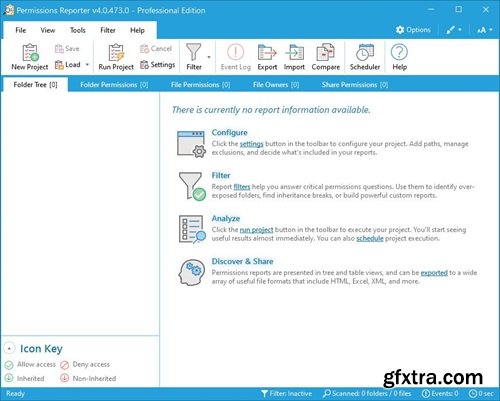Switch to the File Owners tab
This screenshot has height=401, width=500.
coord(276,85)
